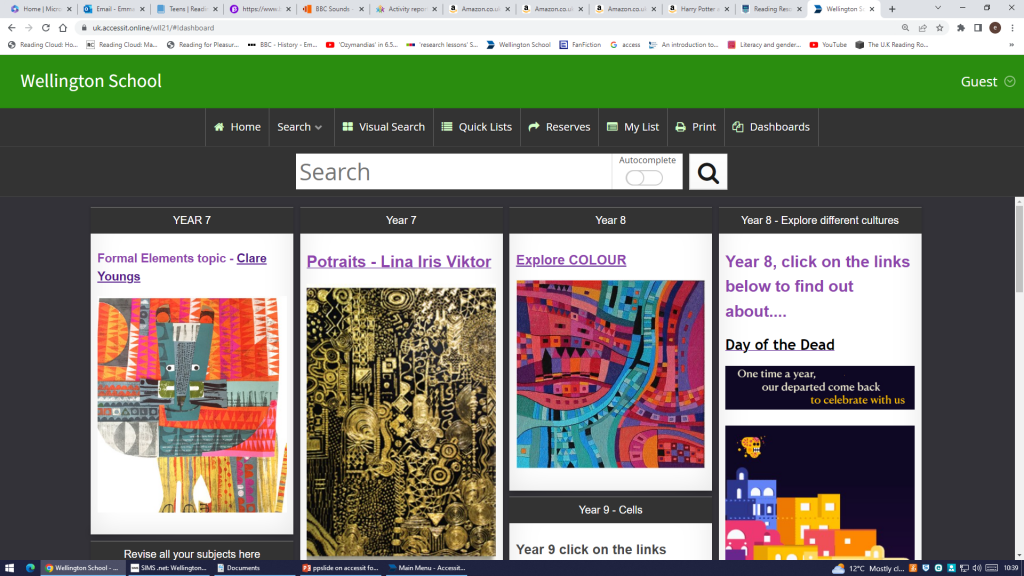
Task: Open the browser side panel icon
Action: pyautogui.click(x=978, y=27)
